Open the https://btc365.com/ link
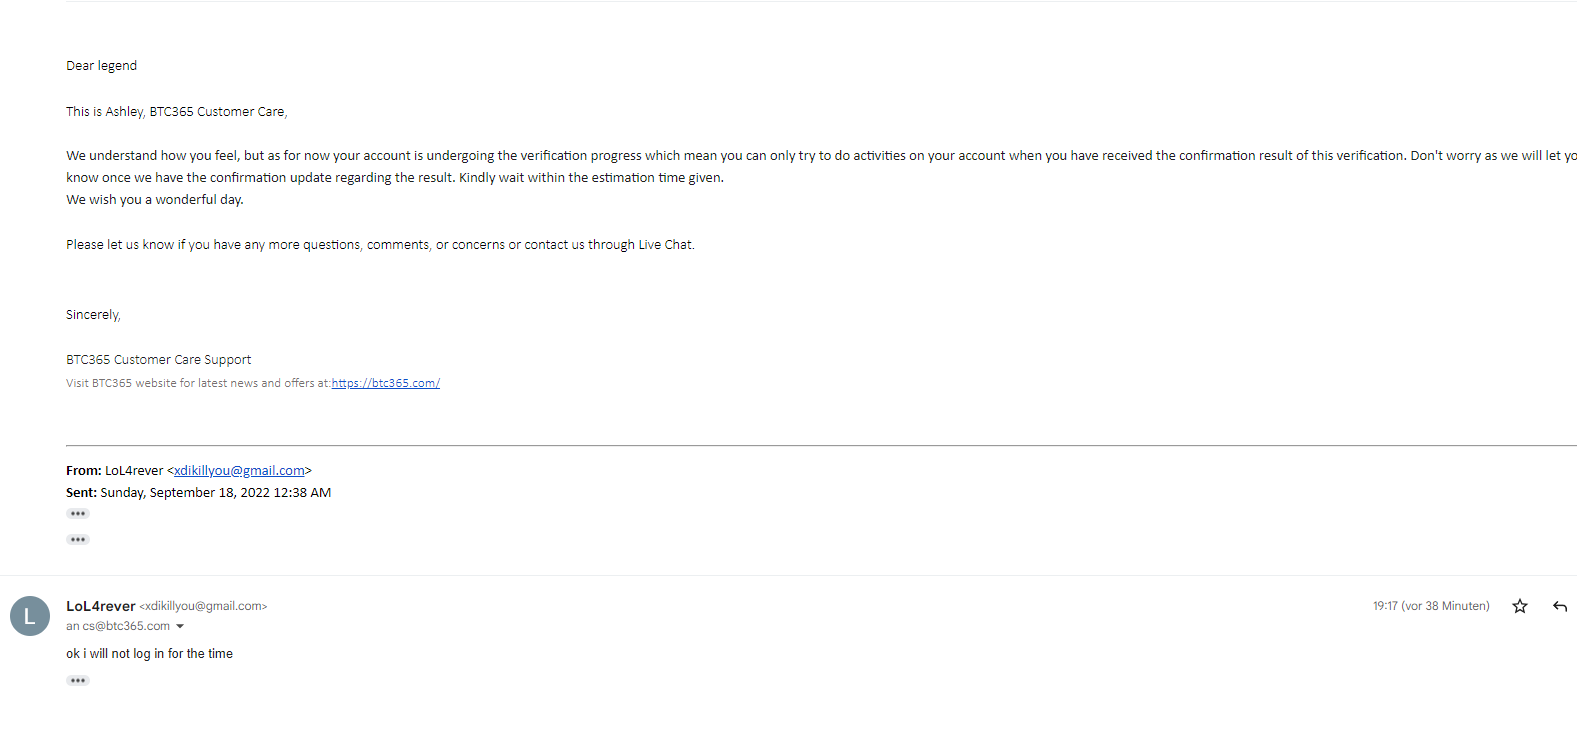Image resolution: width=1577 pixels, height=730 pixels. 385,383
